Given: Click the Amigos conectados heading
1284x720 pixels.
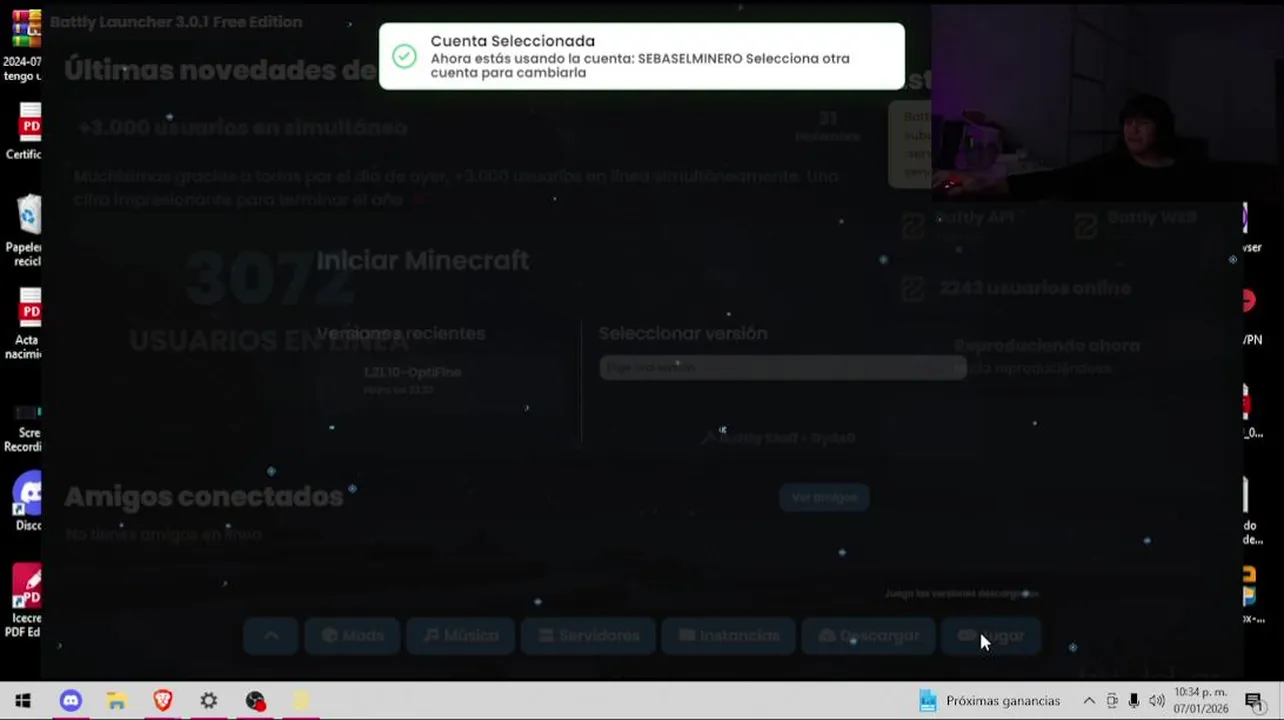Looking at the screenshot, I should tap(204, 497).
